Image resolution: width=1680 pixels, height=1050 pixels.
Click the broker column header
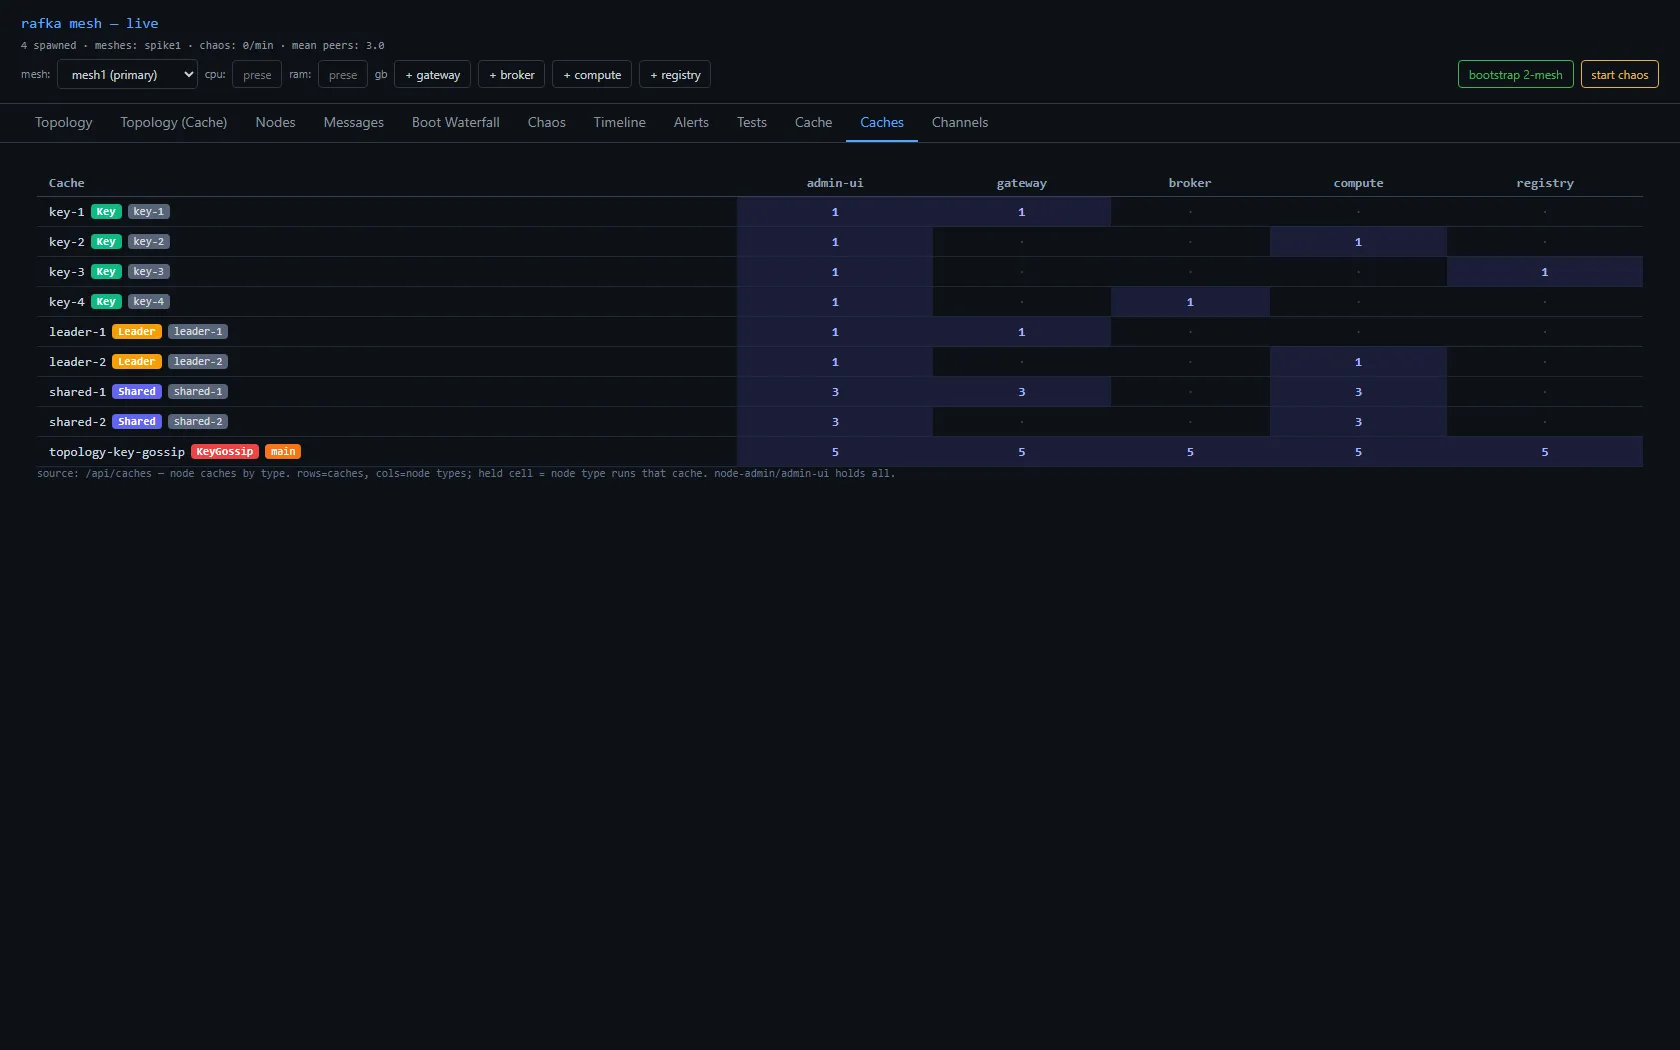click(x=1190, y=183)
